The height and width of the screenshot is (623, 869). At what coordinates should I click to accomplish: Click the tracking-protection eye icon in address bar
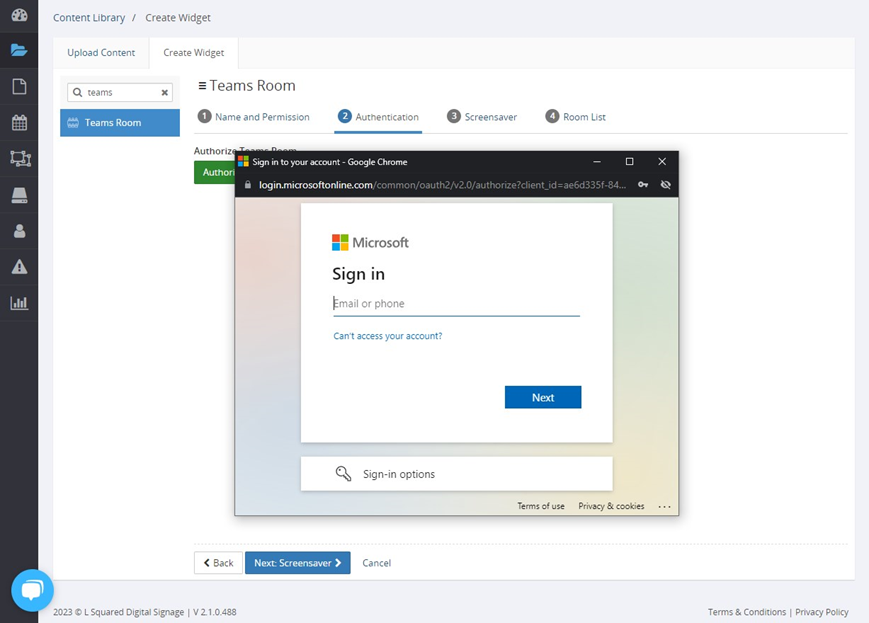(666, 185)
